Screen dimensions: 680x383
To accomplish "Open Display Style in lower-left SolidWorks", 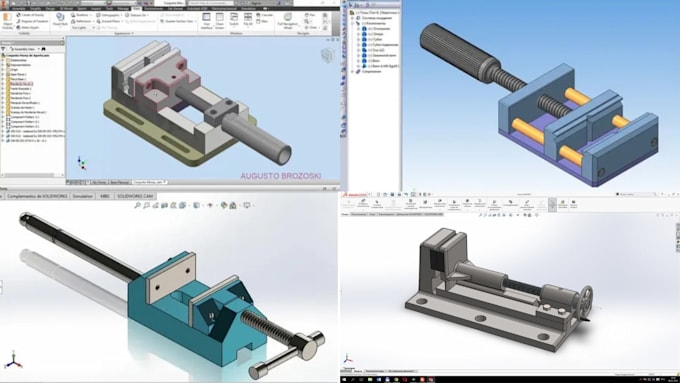I will [197, 205].
